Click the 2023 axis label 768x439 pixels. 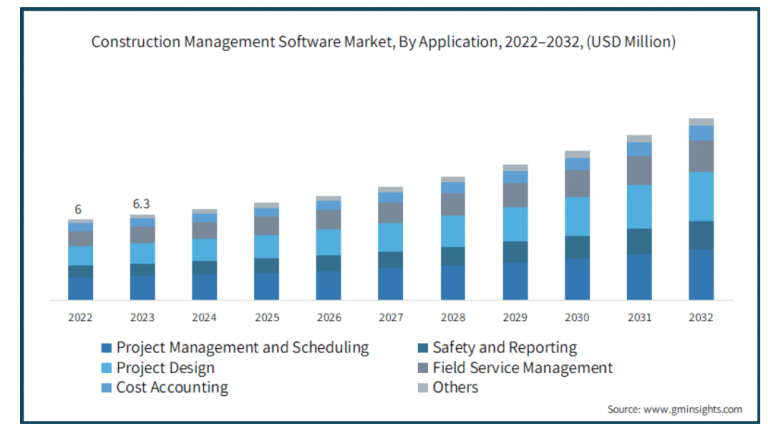[142, 317]
